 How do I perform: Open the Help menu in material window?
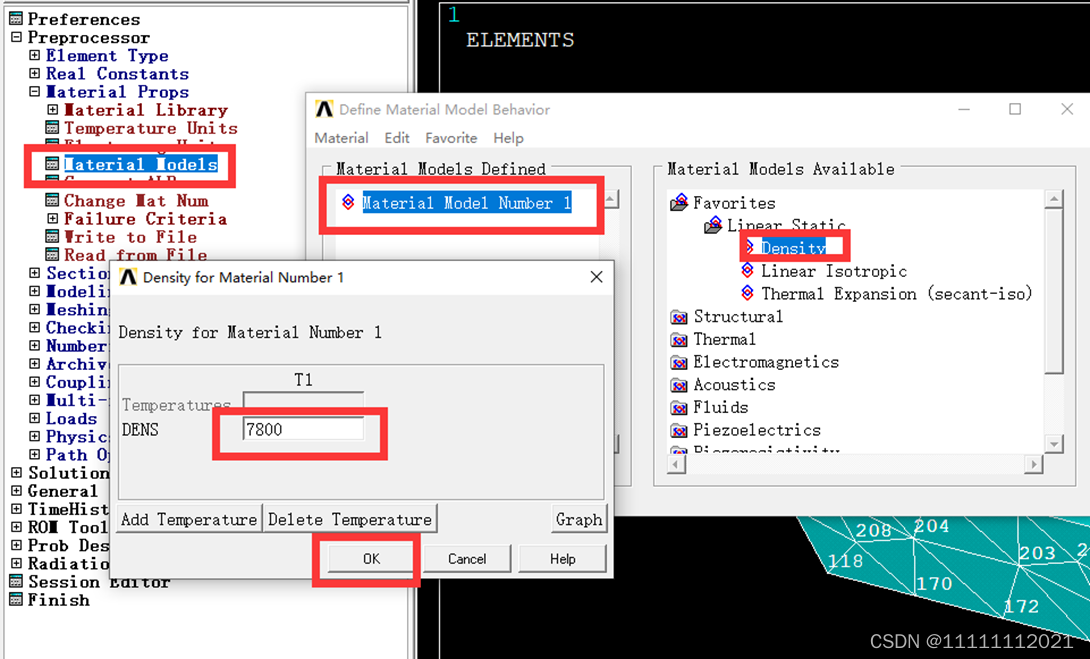508,138
